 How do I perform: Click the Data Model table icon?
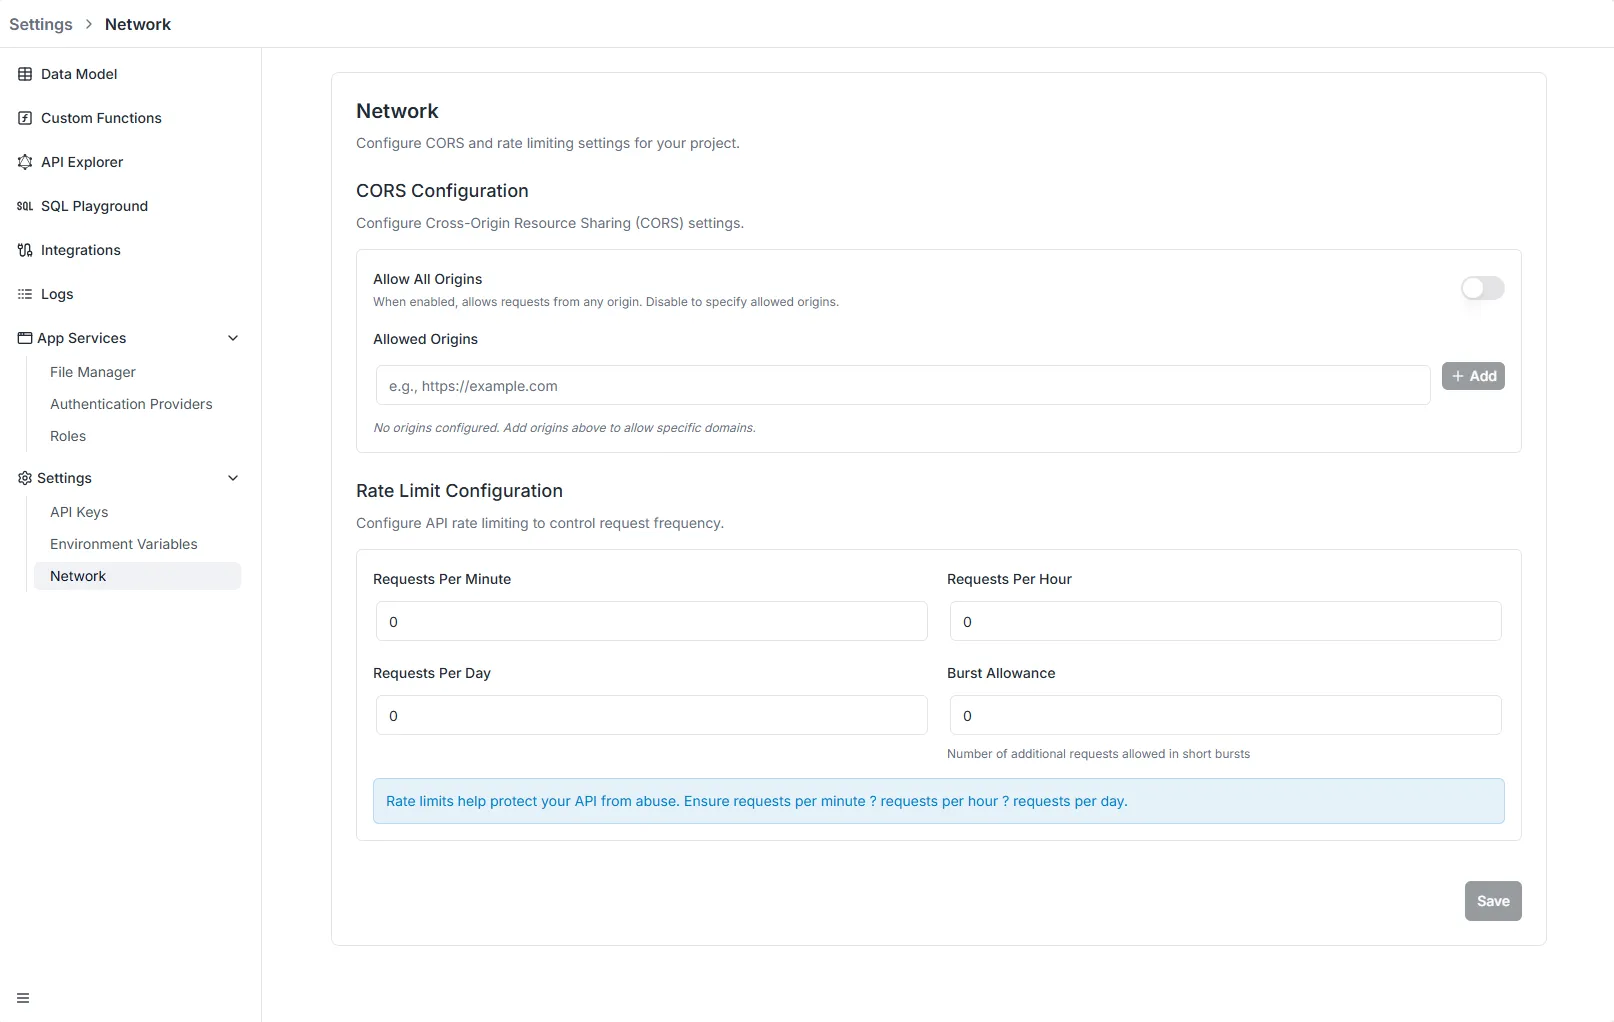pyautogui.click(x=25, y=74)
